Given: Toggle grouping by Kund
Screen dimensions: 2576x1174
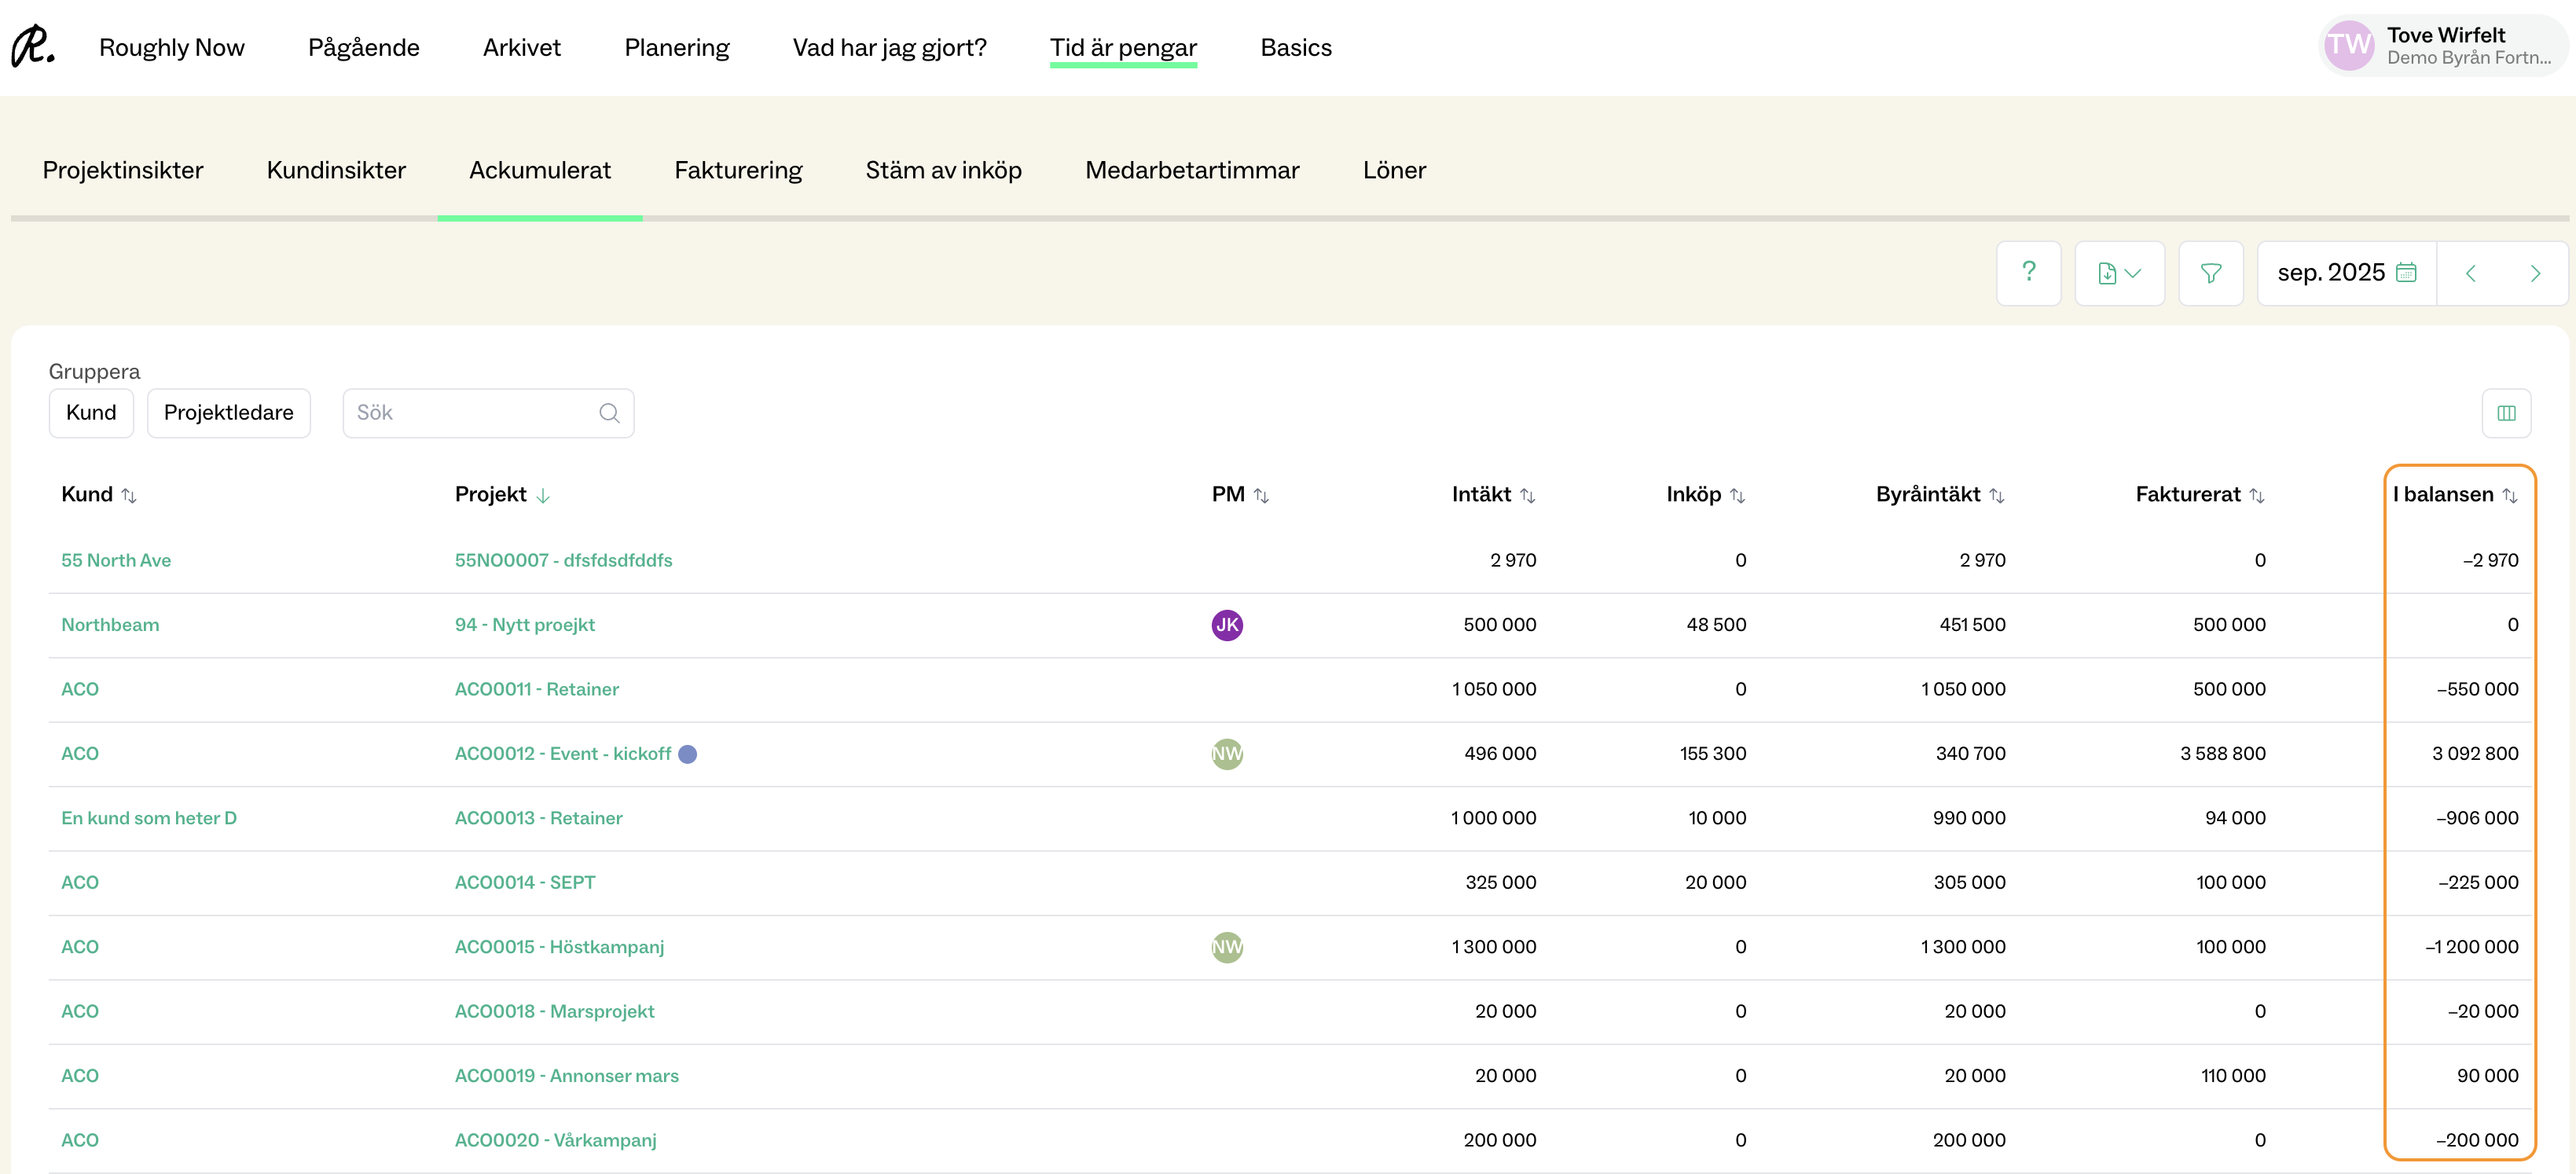Looking at the screenshot, I should [x=91, y=413].
